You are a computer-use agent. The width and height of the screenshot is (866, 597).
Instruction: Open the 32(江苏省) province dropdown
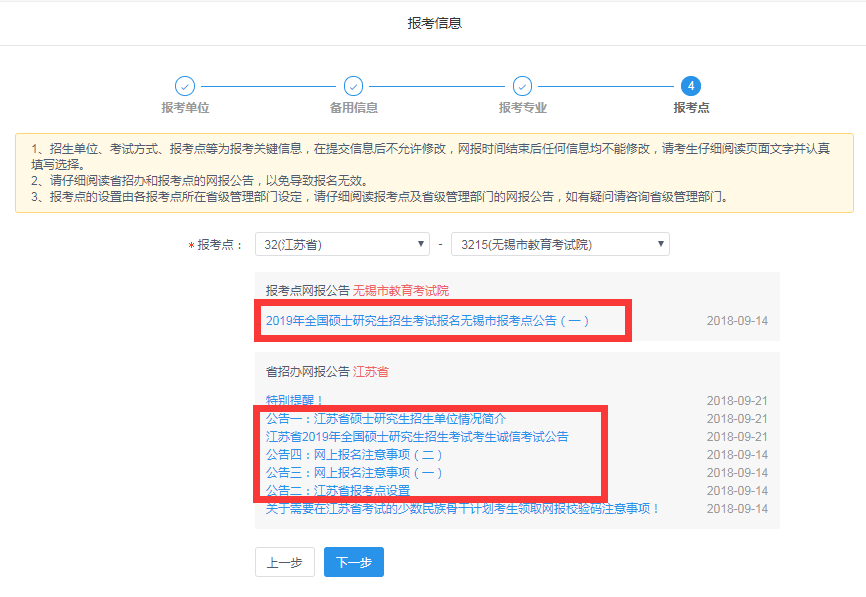pyautogui.click(x=342, y=244)
